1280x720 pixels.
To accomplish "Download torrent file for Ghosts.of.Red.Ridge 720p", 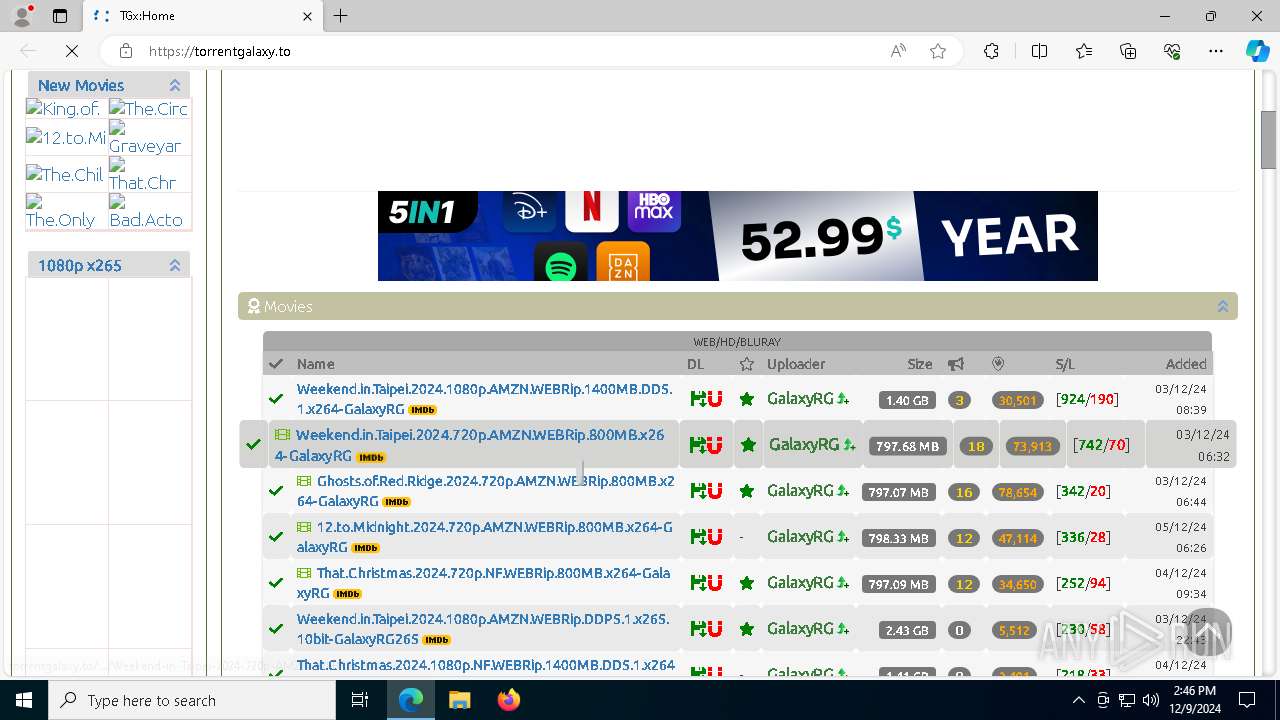I will click(x=696, y=491).
